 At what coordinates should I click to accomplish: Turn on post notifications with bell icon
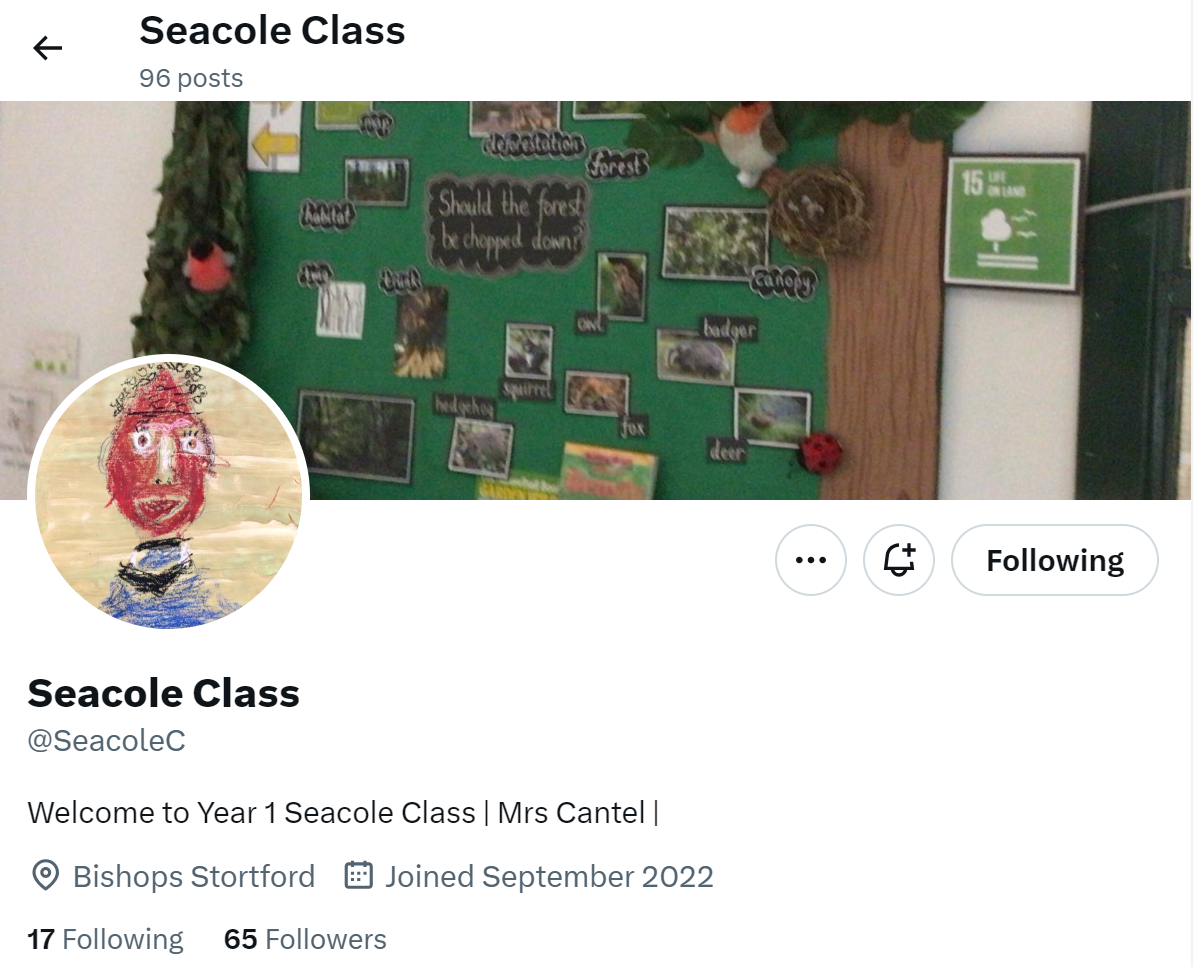(899, 560)
